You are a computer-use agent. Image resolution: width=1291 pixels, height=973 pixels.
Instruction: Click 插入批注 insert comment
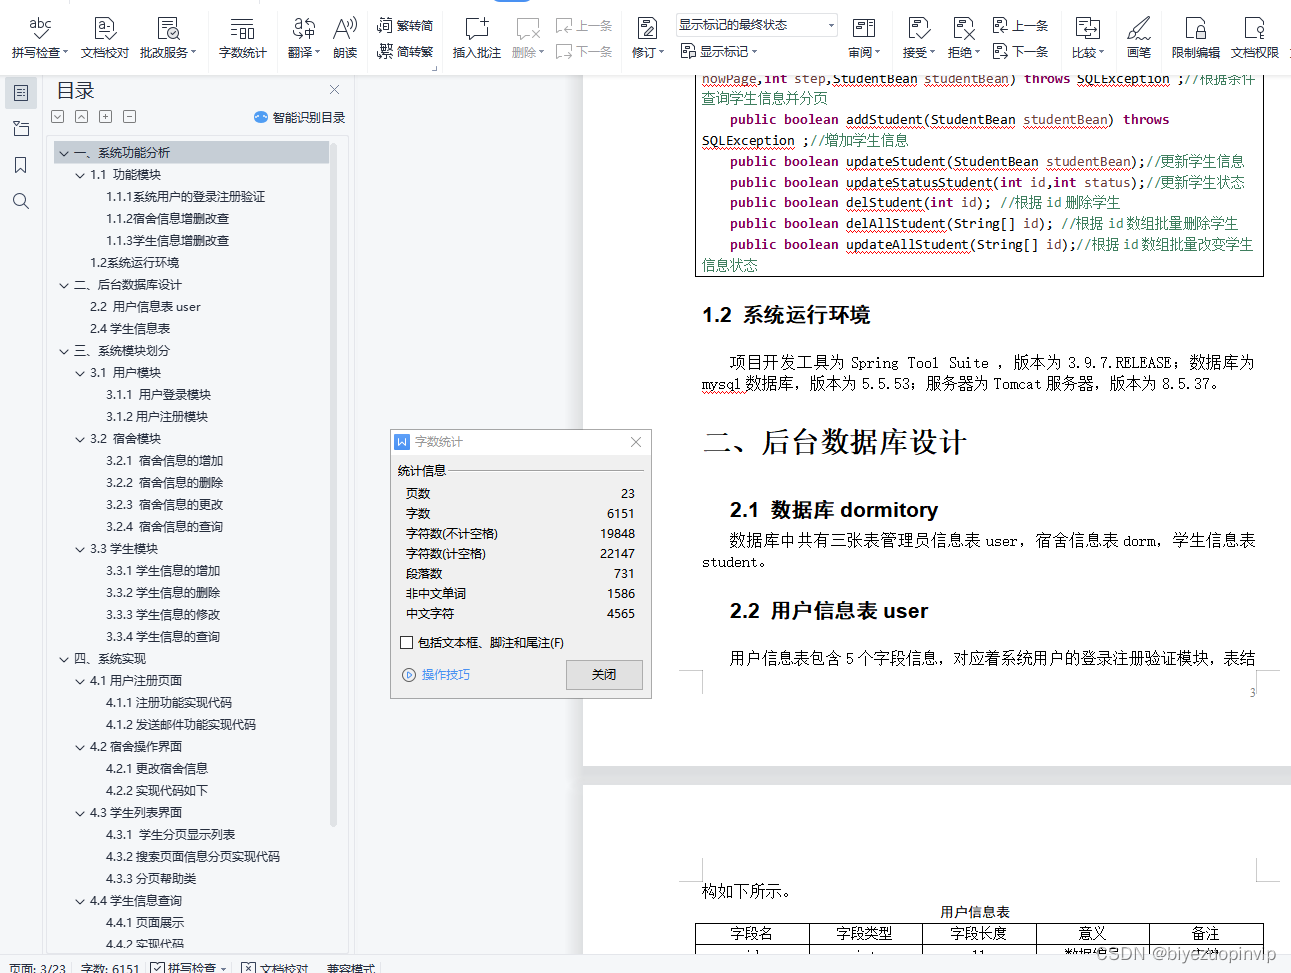coord(477,38)
